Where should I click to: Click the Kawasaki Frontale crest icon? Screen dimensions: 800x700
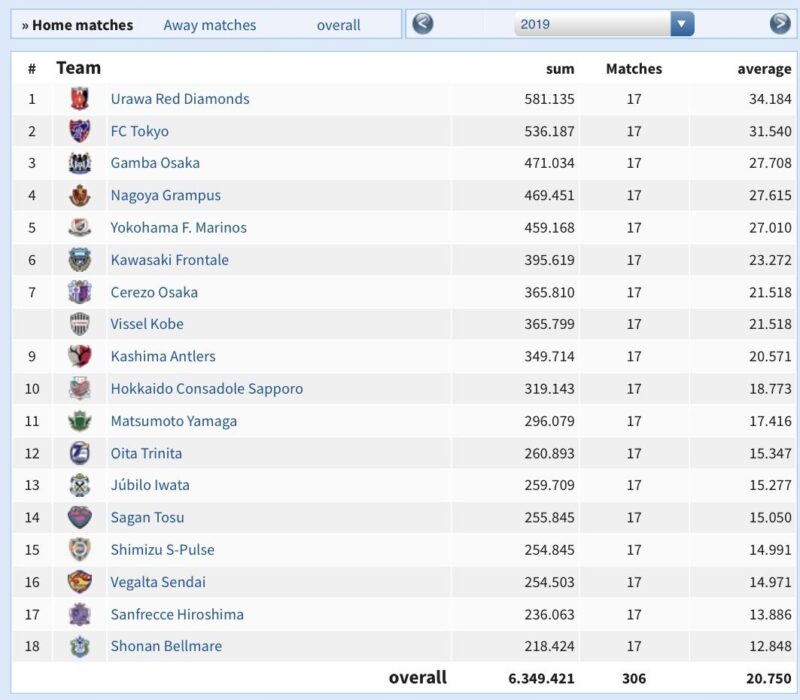click(x=80, y=260)
